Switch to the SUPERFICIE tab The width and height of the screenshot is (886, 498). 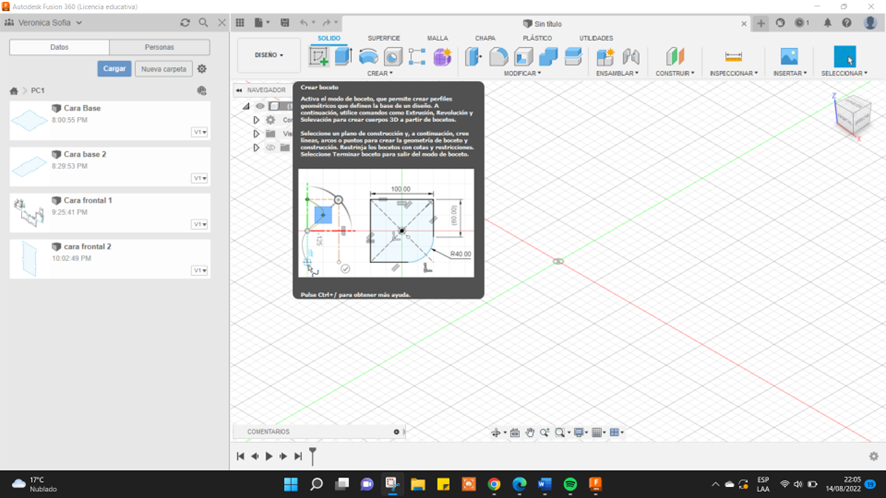click(x=384, y=38)
